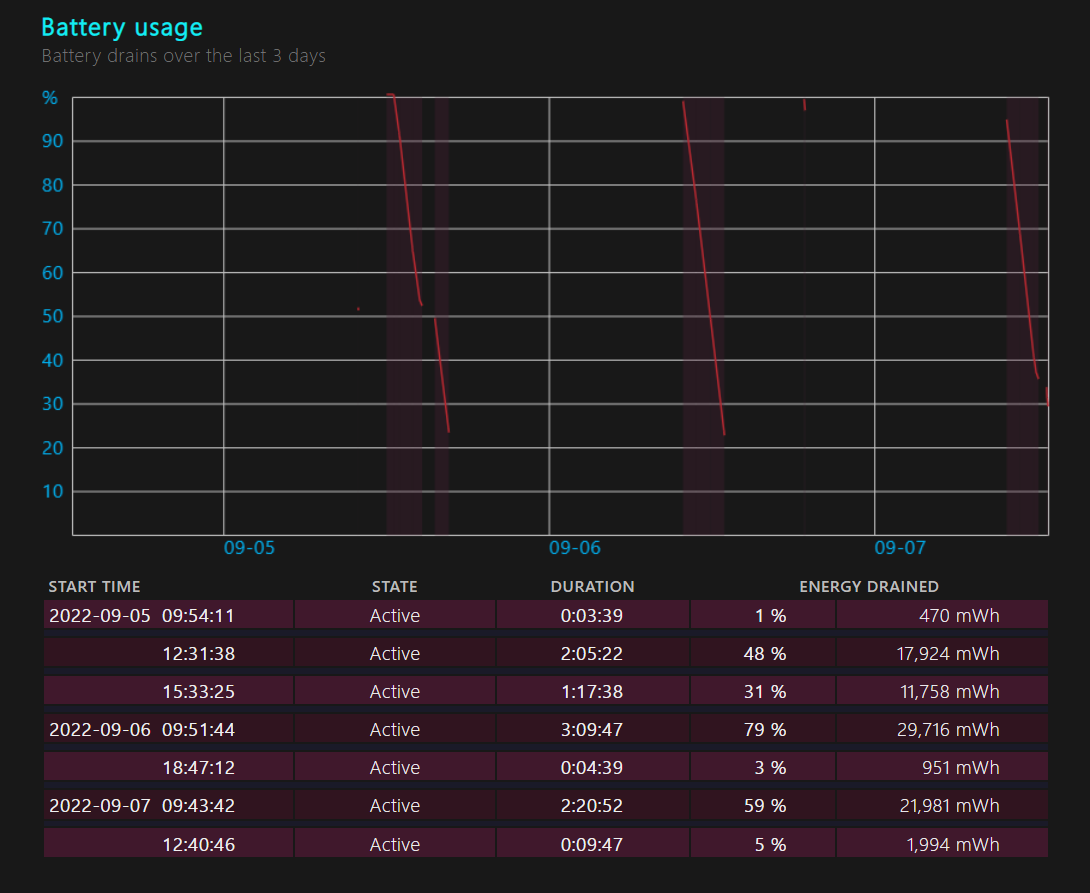Click the 951 mWh energy value
This screenshot has width=1090, height=893.
[961, 767]
